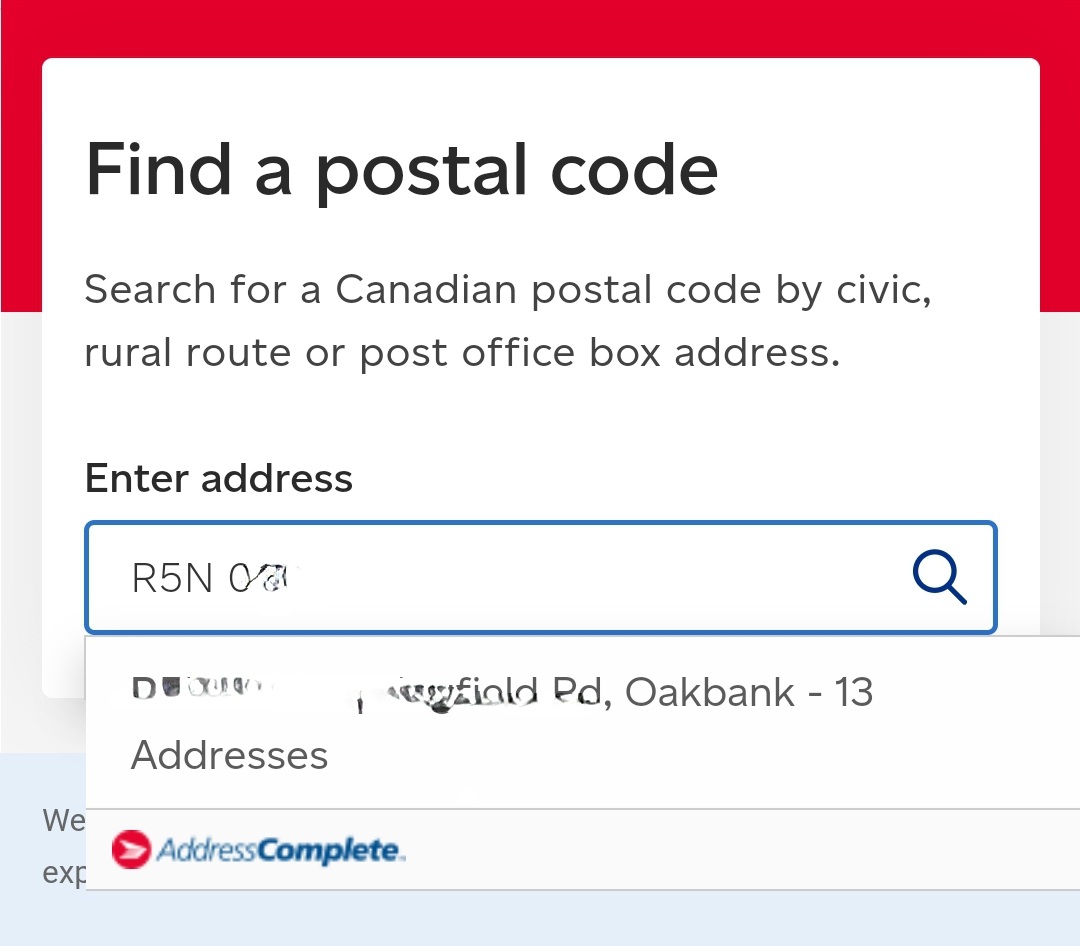Click the "Oakbank" text in the suggestion
The image size is (1080, 946).
710,693
